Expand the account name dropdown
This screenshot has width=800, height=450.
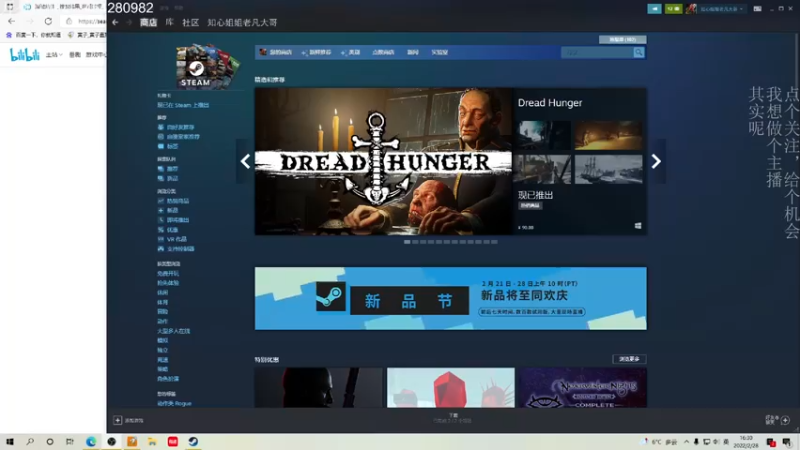(721, 9)
